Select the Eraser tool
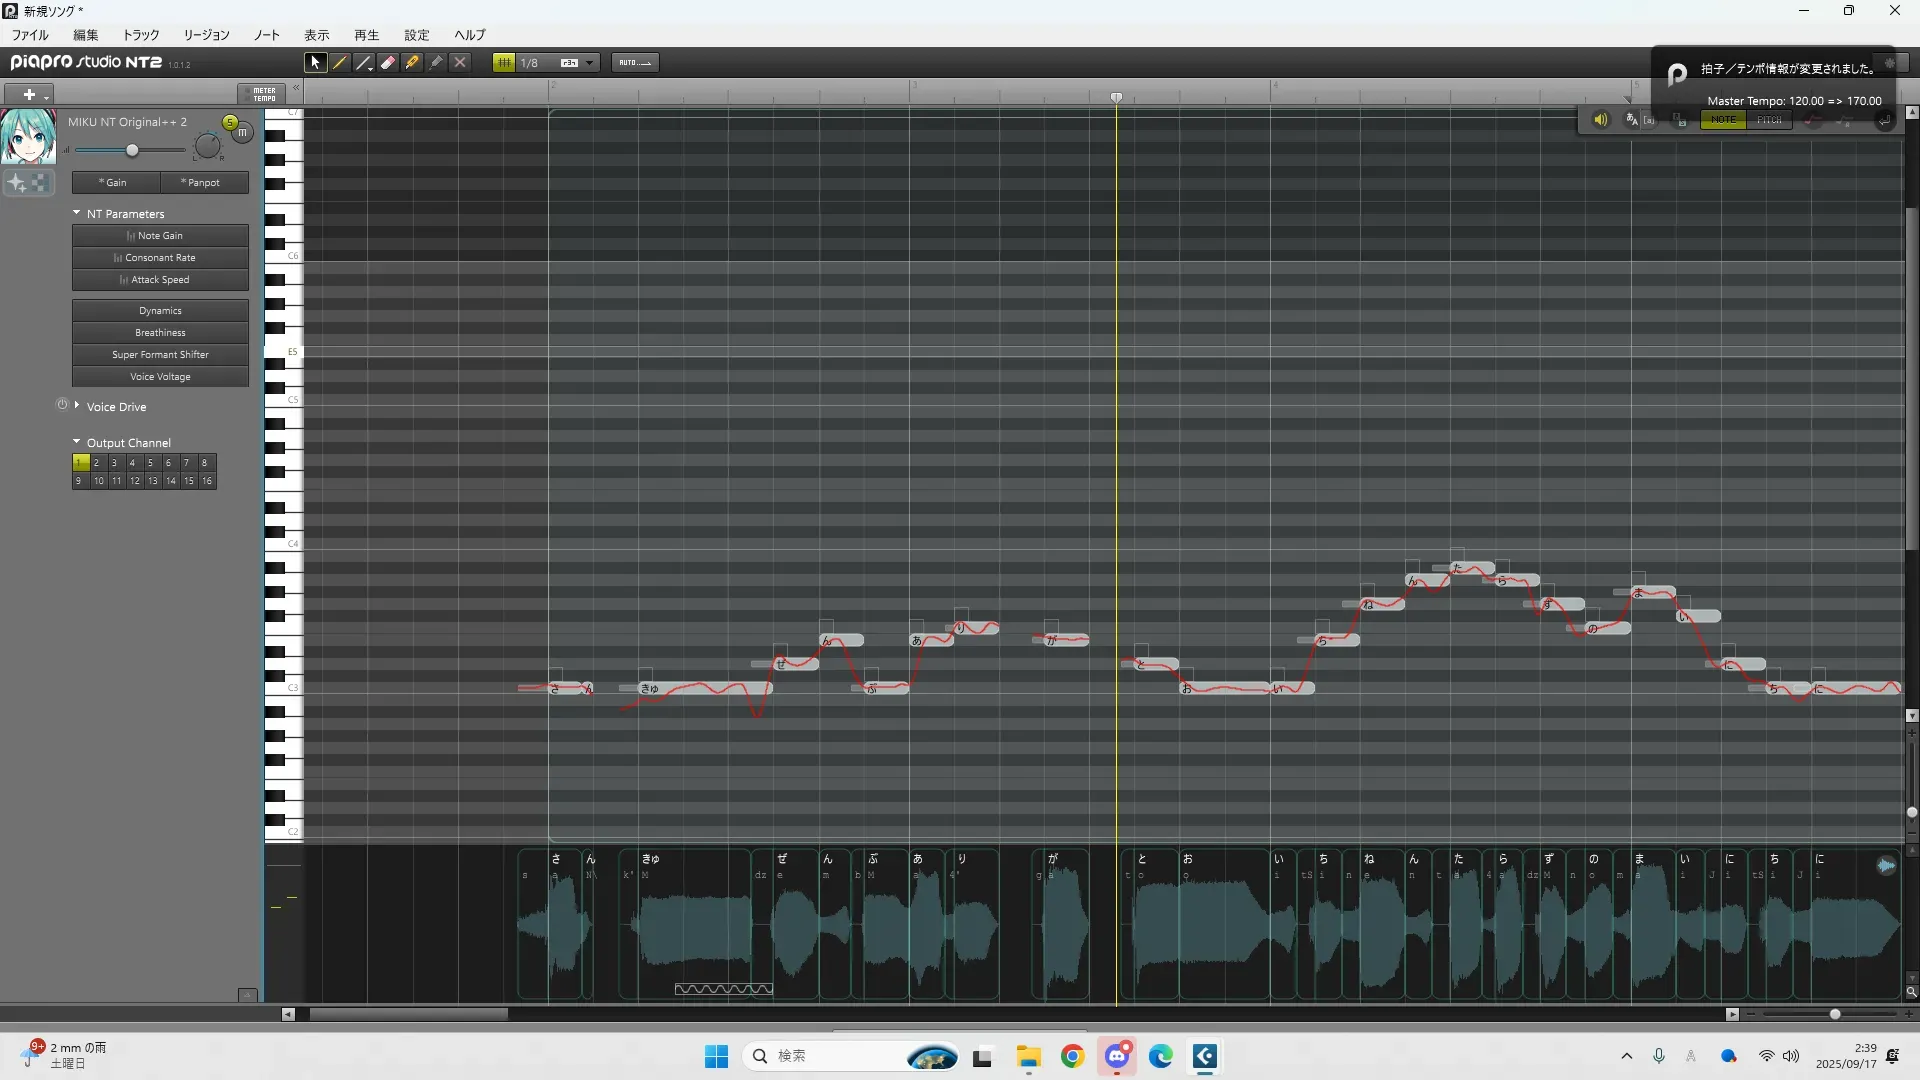Viewport: 1920px width, 1080px height. 388,62
